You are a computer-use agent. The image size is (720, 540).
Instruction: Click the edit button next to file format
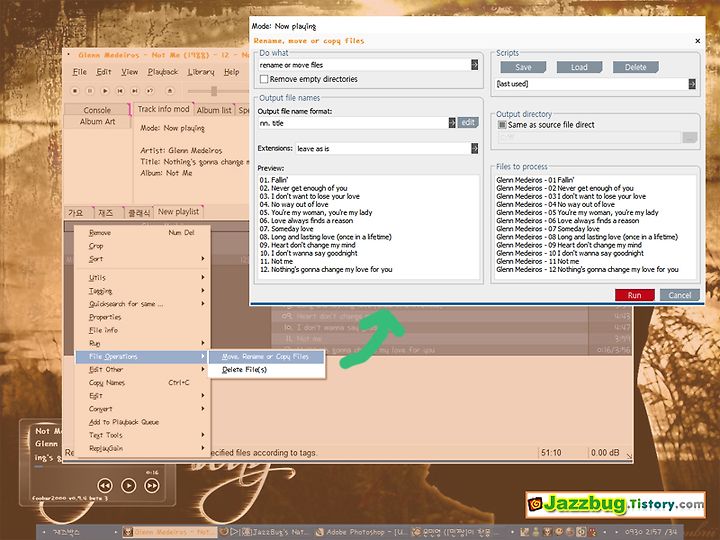click(x=468, y=123)
